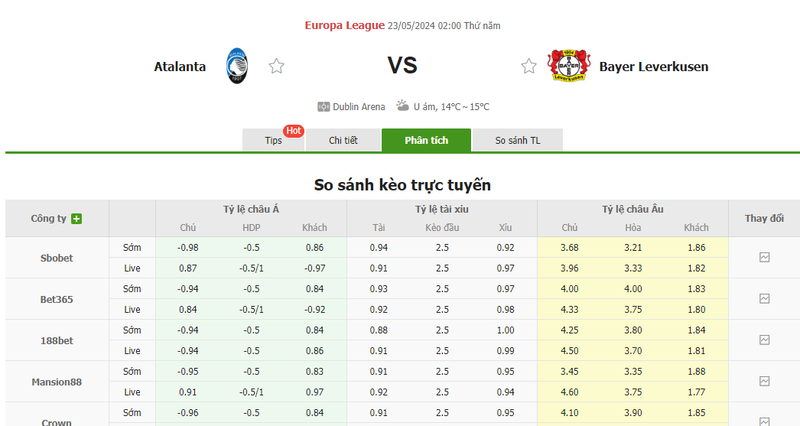Click the Sbobet company name
This screenshot has height=426, width=800.
tap(57, 258)
